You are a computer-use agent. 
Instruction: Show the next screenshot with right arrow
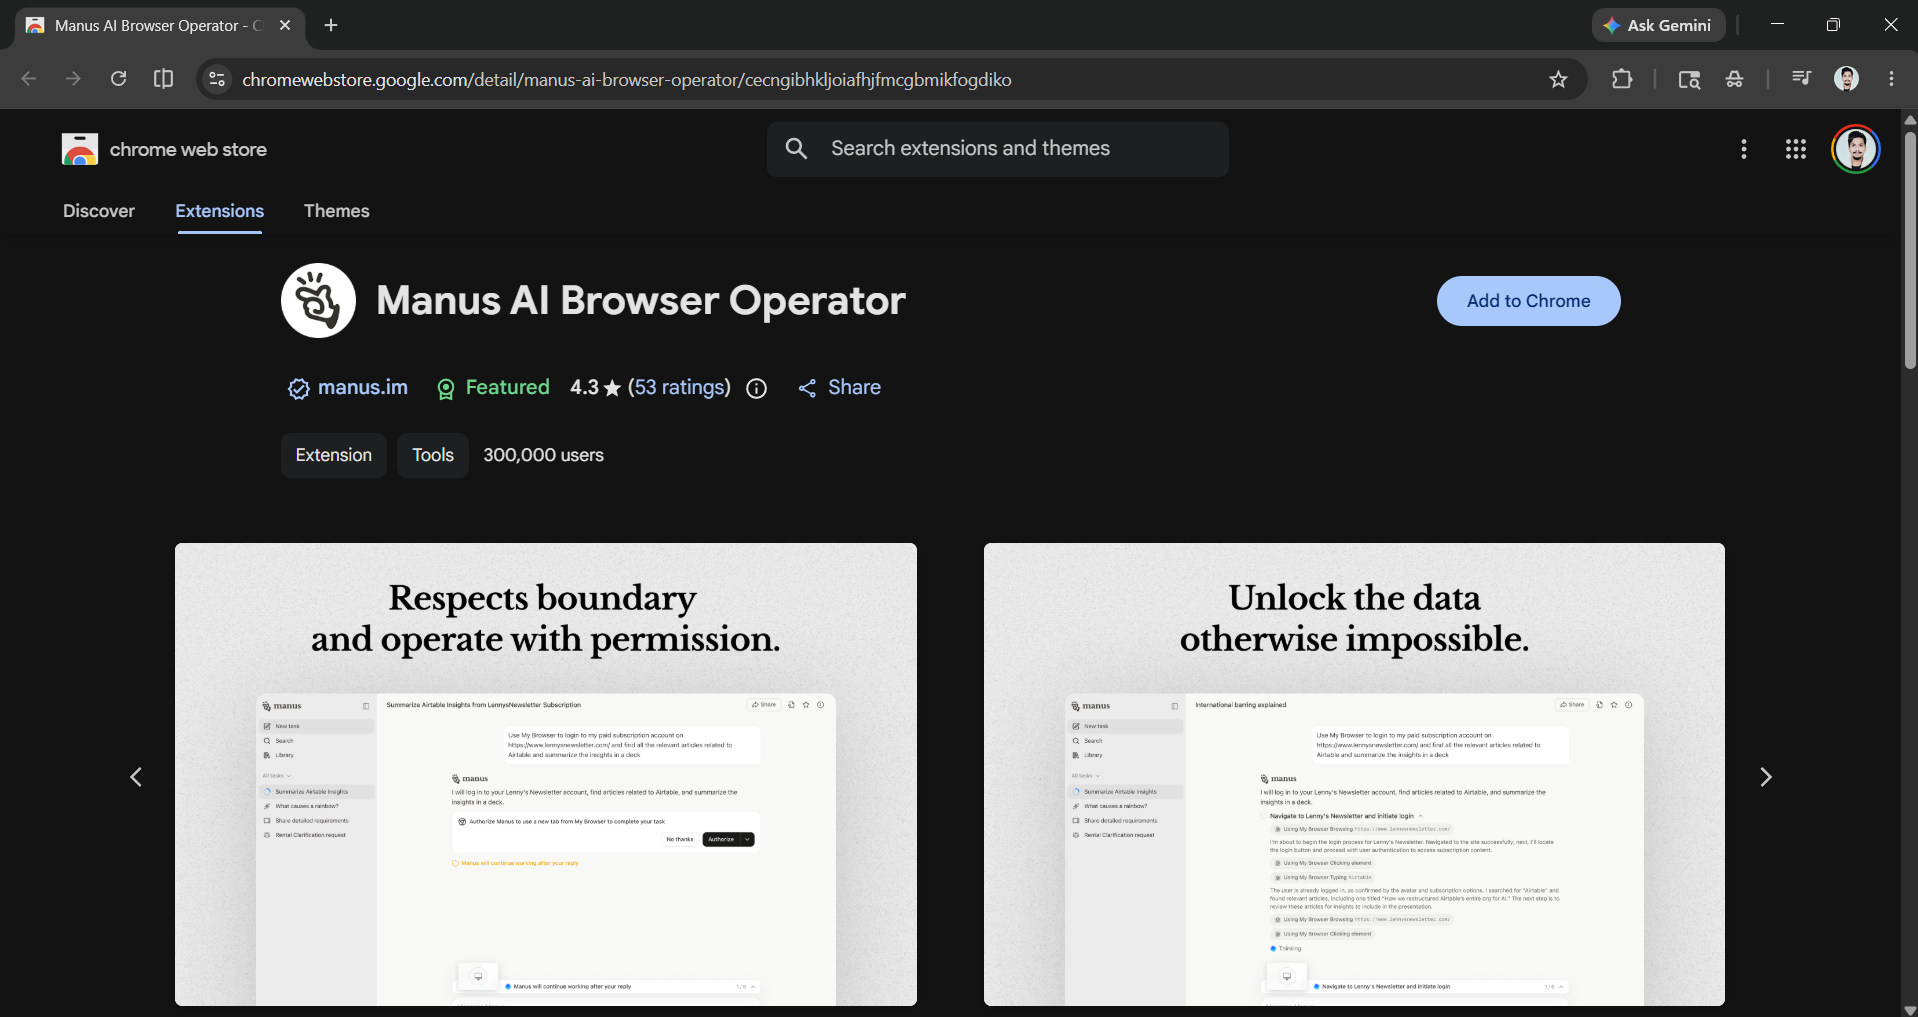pos(1765,777)
